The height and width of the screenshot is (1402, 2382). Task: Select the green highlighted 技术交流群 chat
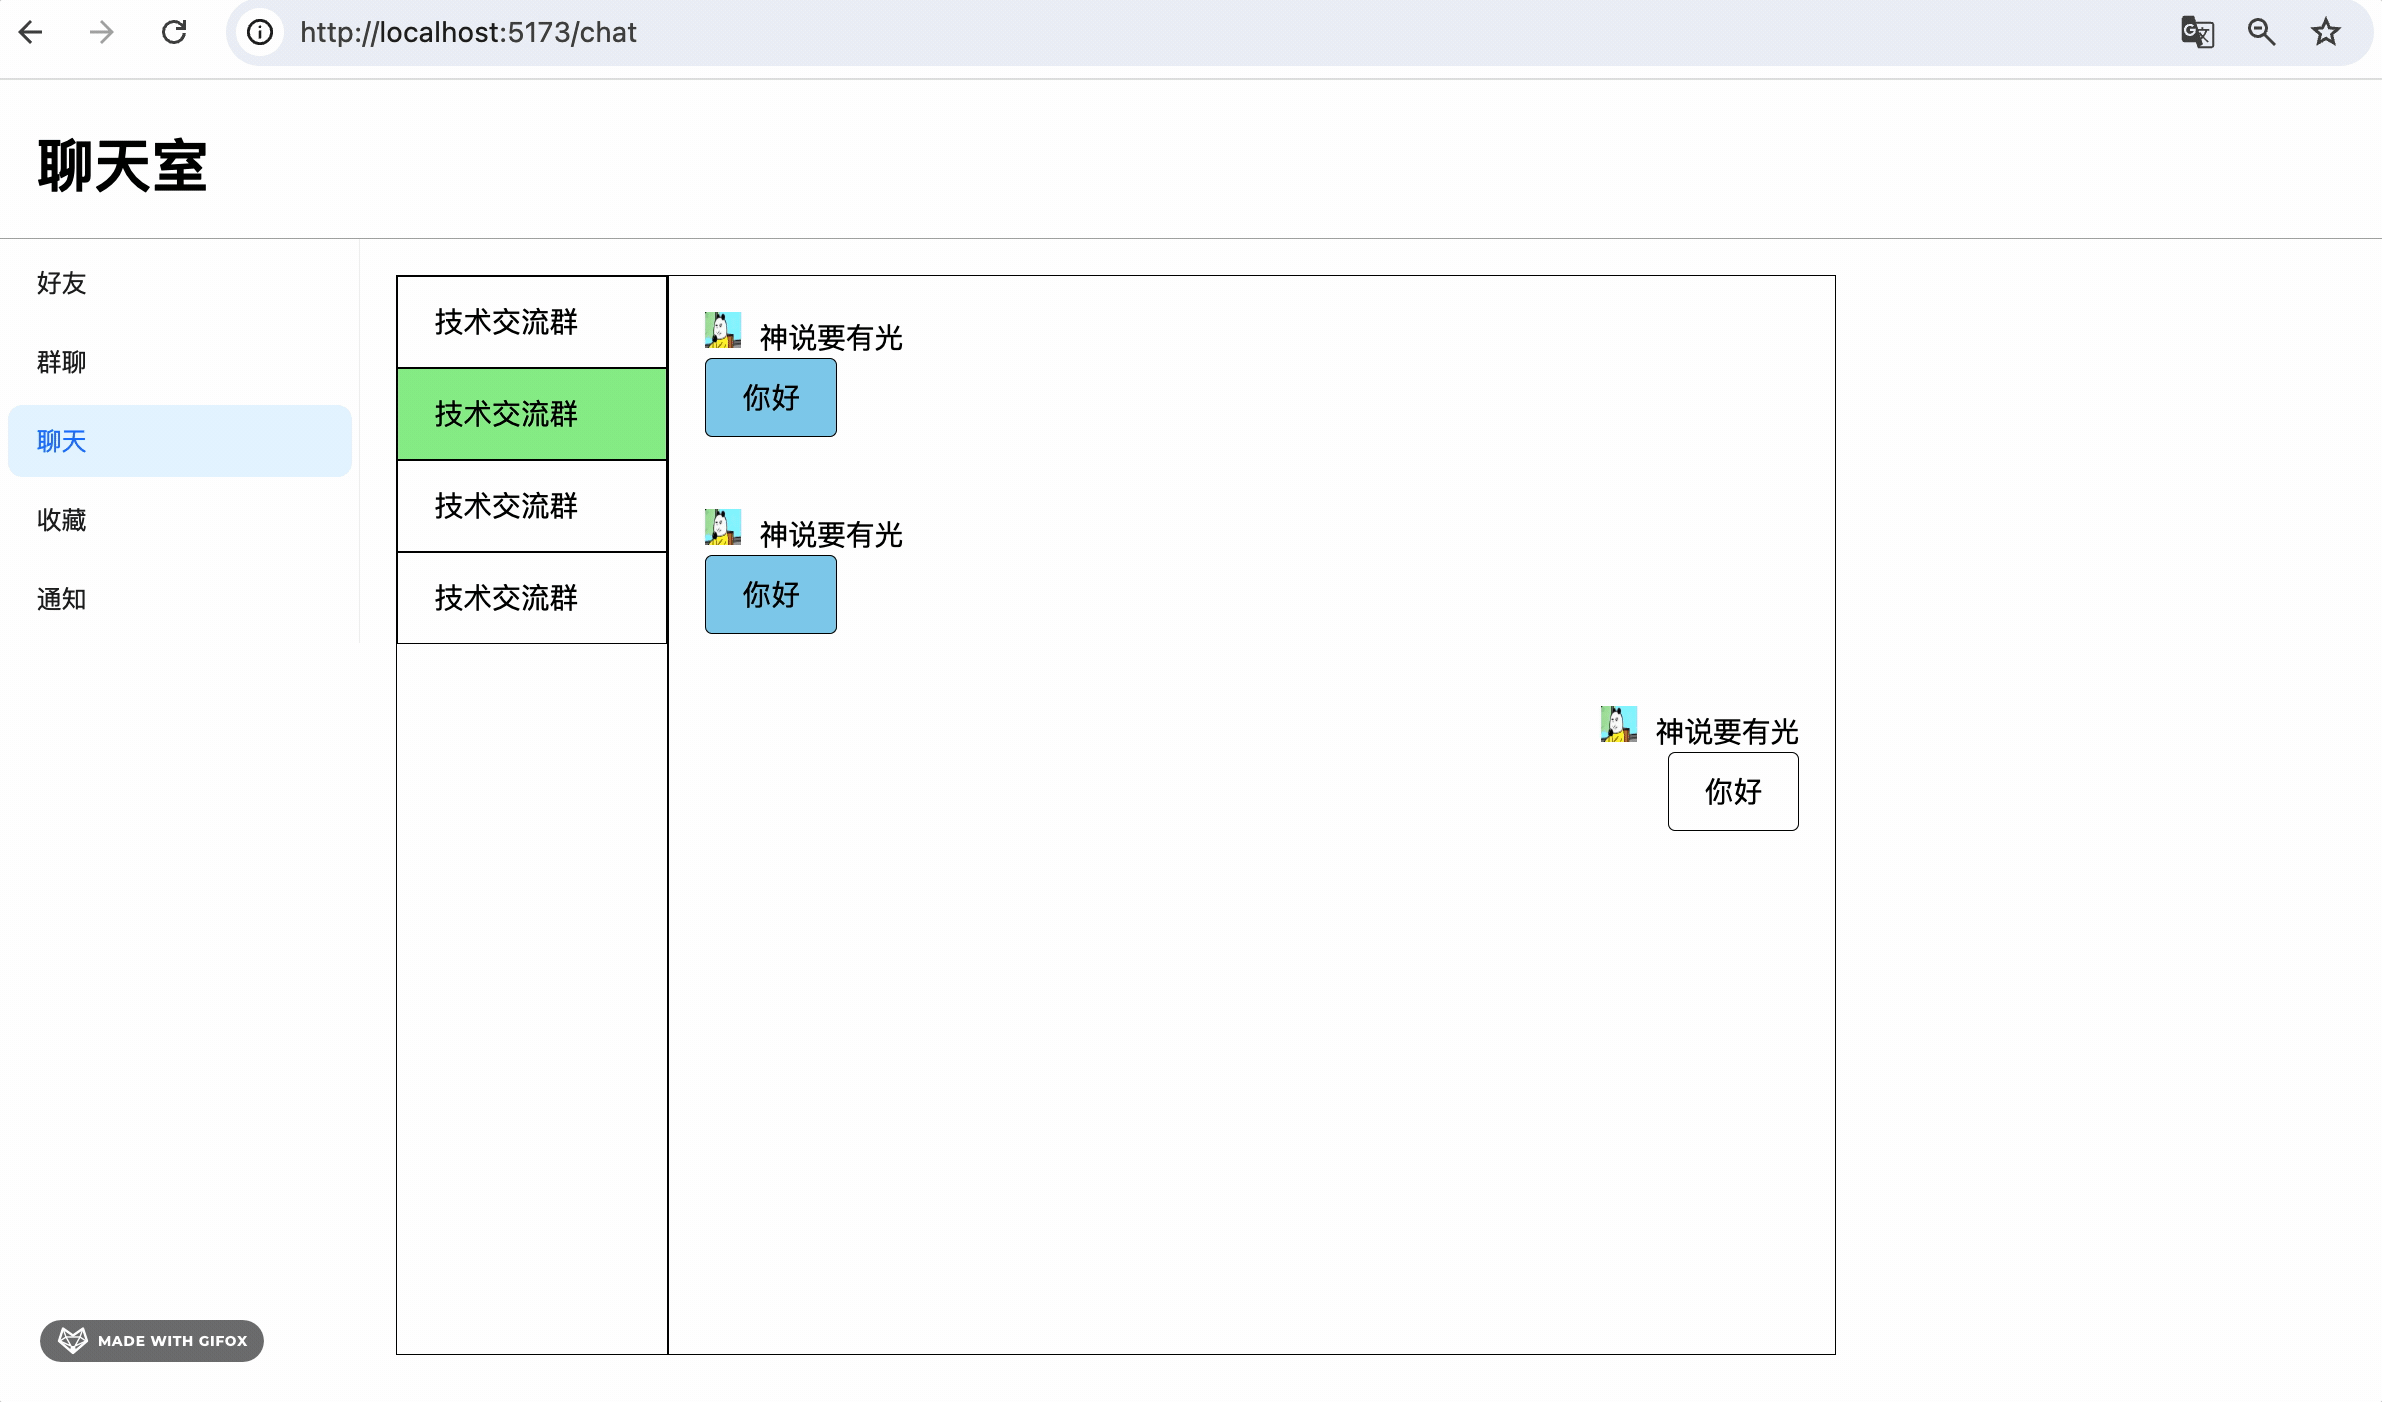531,414
